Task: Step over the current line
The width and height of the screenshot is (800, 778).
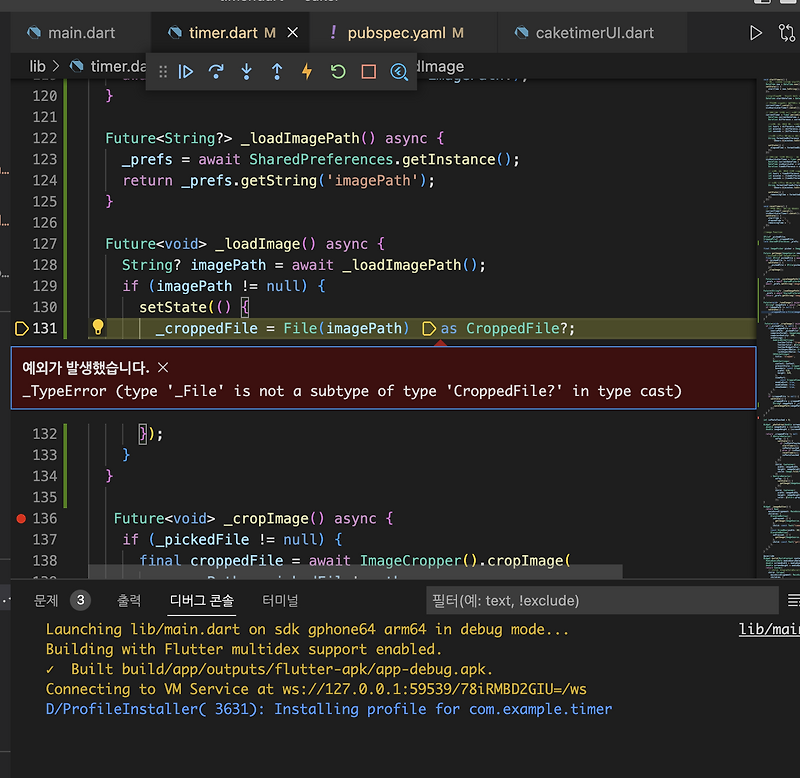Action: 216,71
